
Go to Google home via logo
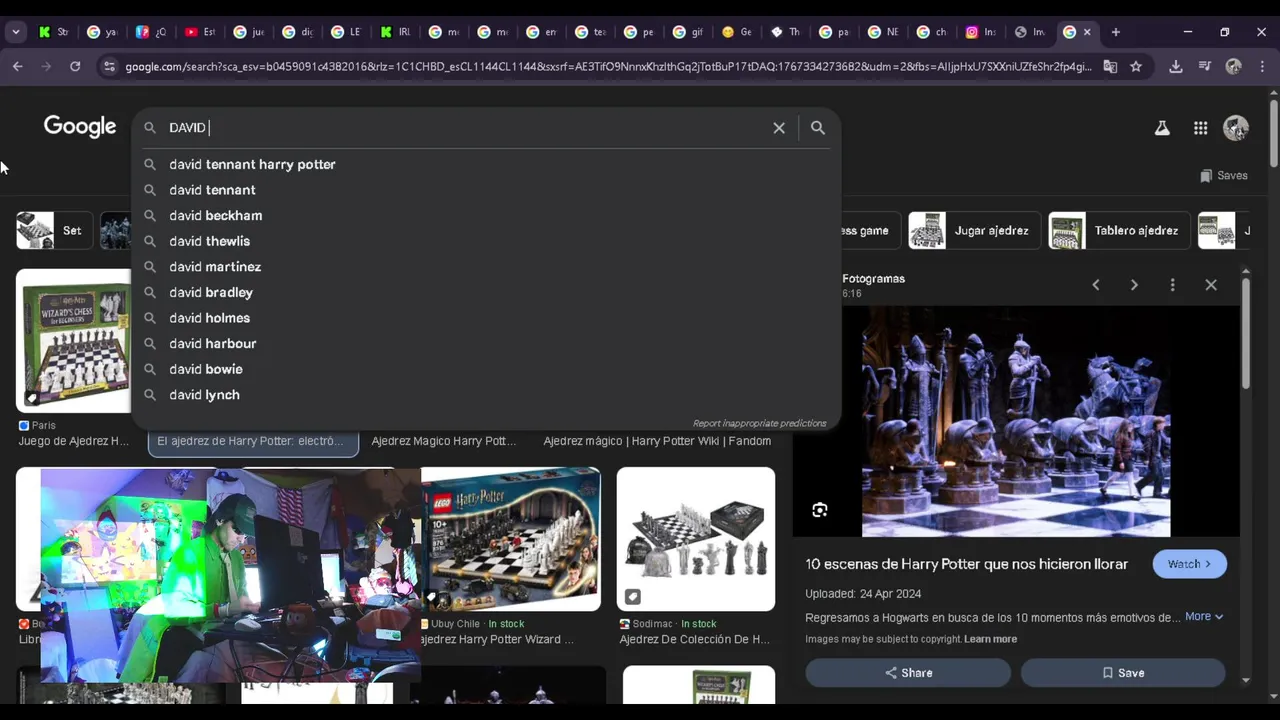pyautogui.click(x=80, y=127)
